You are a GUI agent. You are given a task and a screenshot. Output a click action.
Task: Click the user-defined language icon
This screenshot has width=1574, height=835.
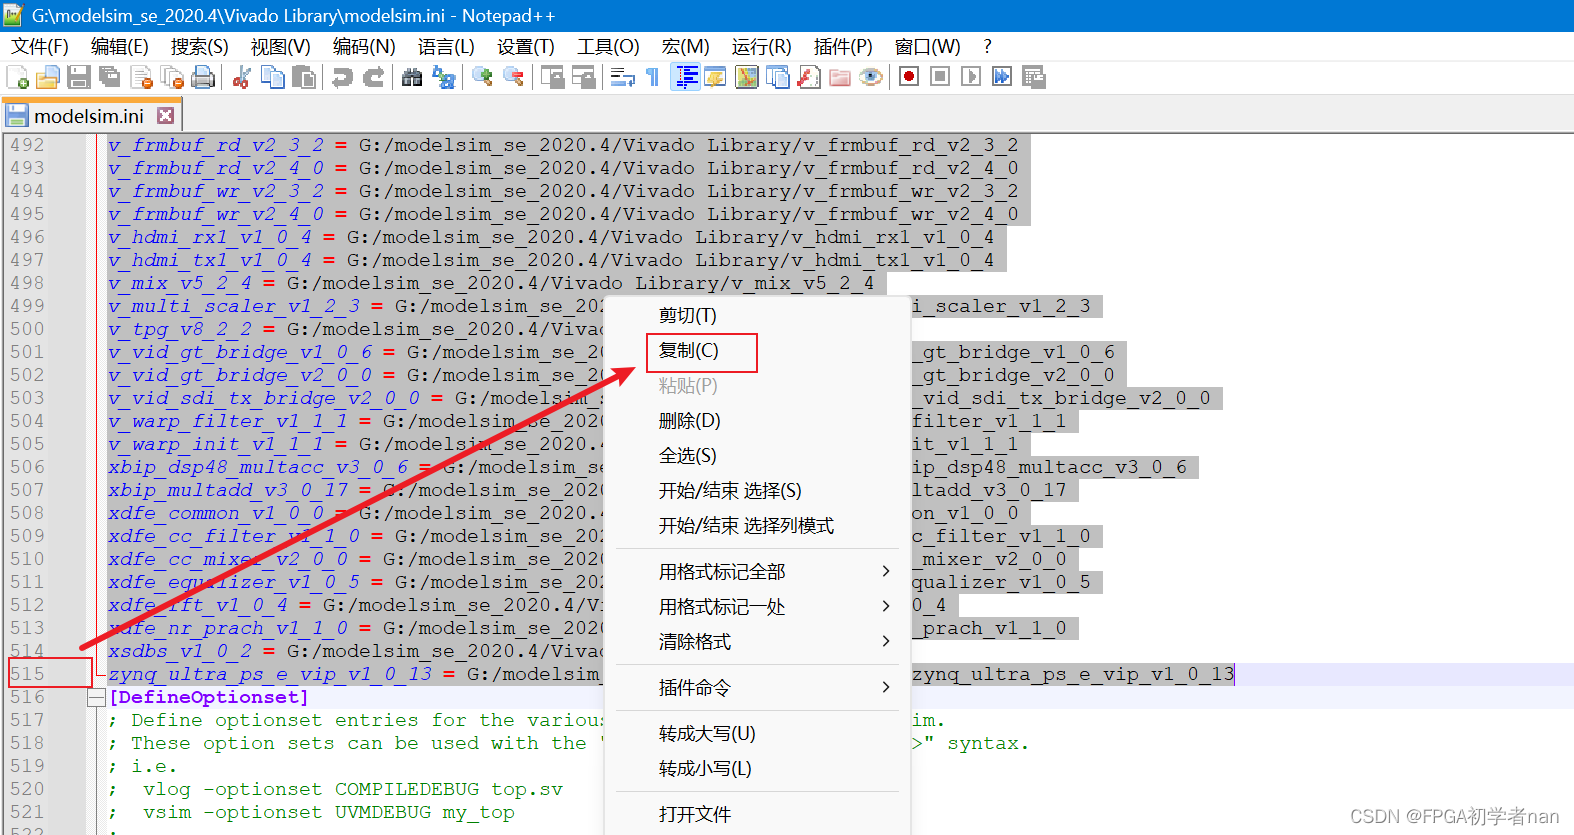click(x=716, y=77)
